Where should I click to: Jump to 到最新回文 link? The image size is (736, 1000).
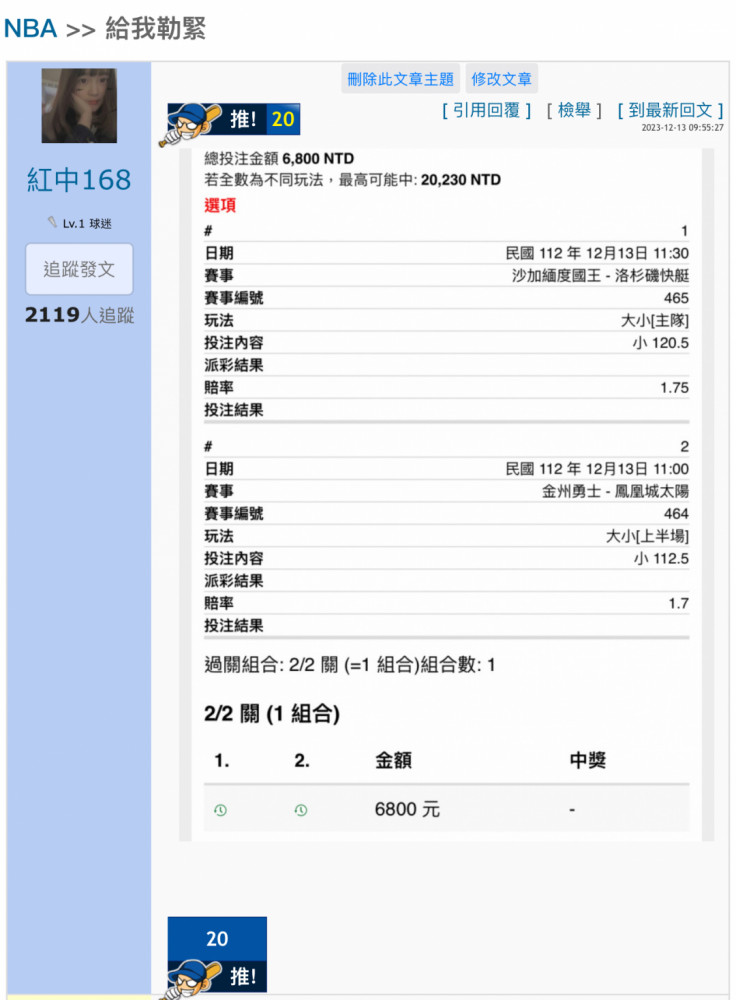(670, 110)
